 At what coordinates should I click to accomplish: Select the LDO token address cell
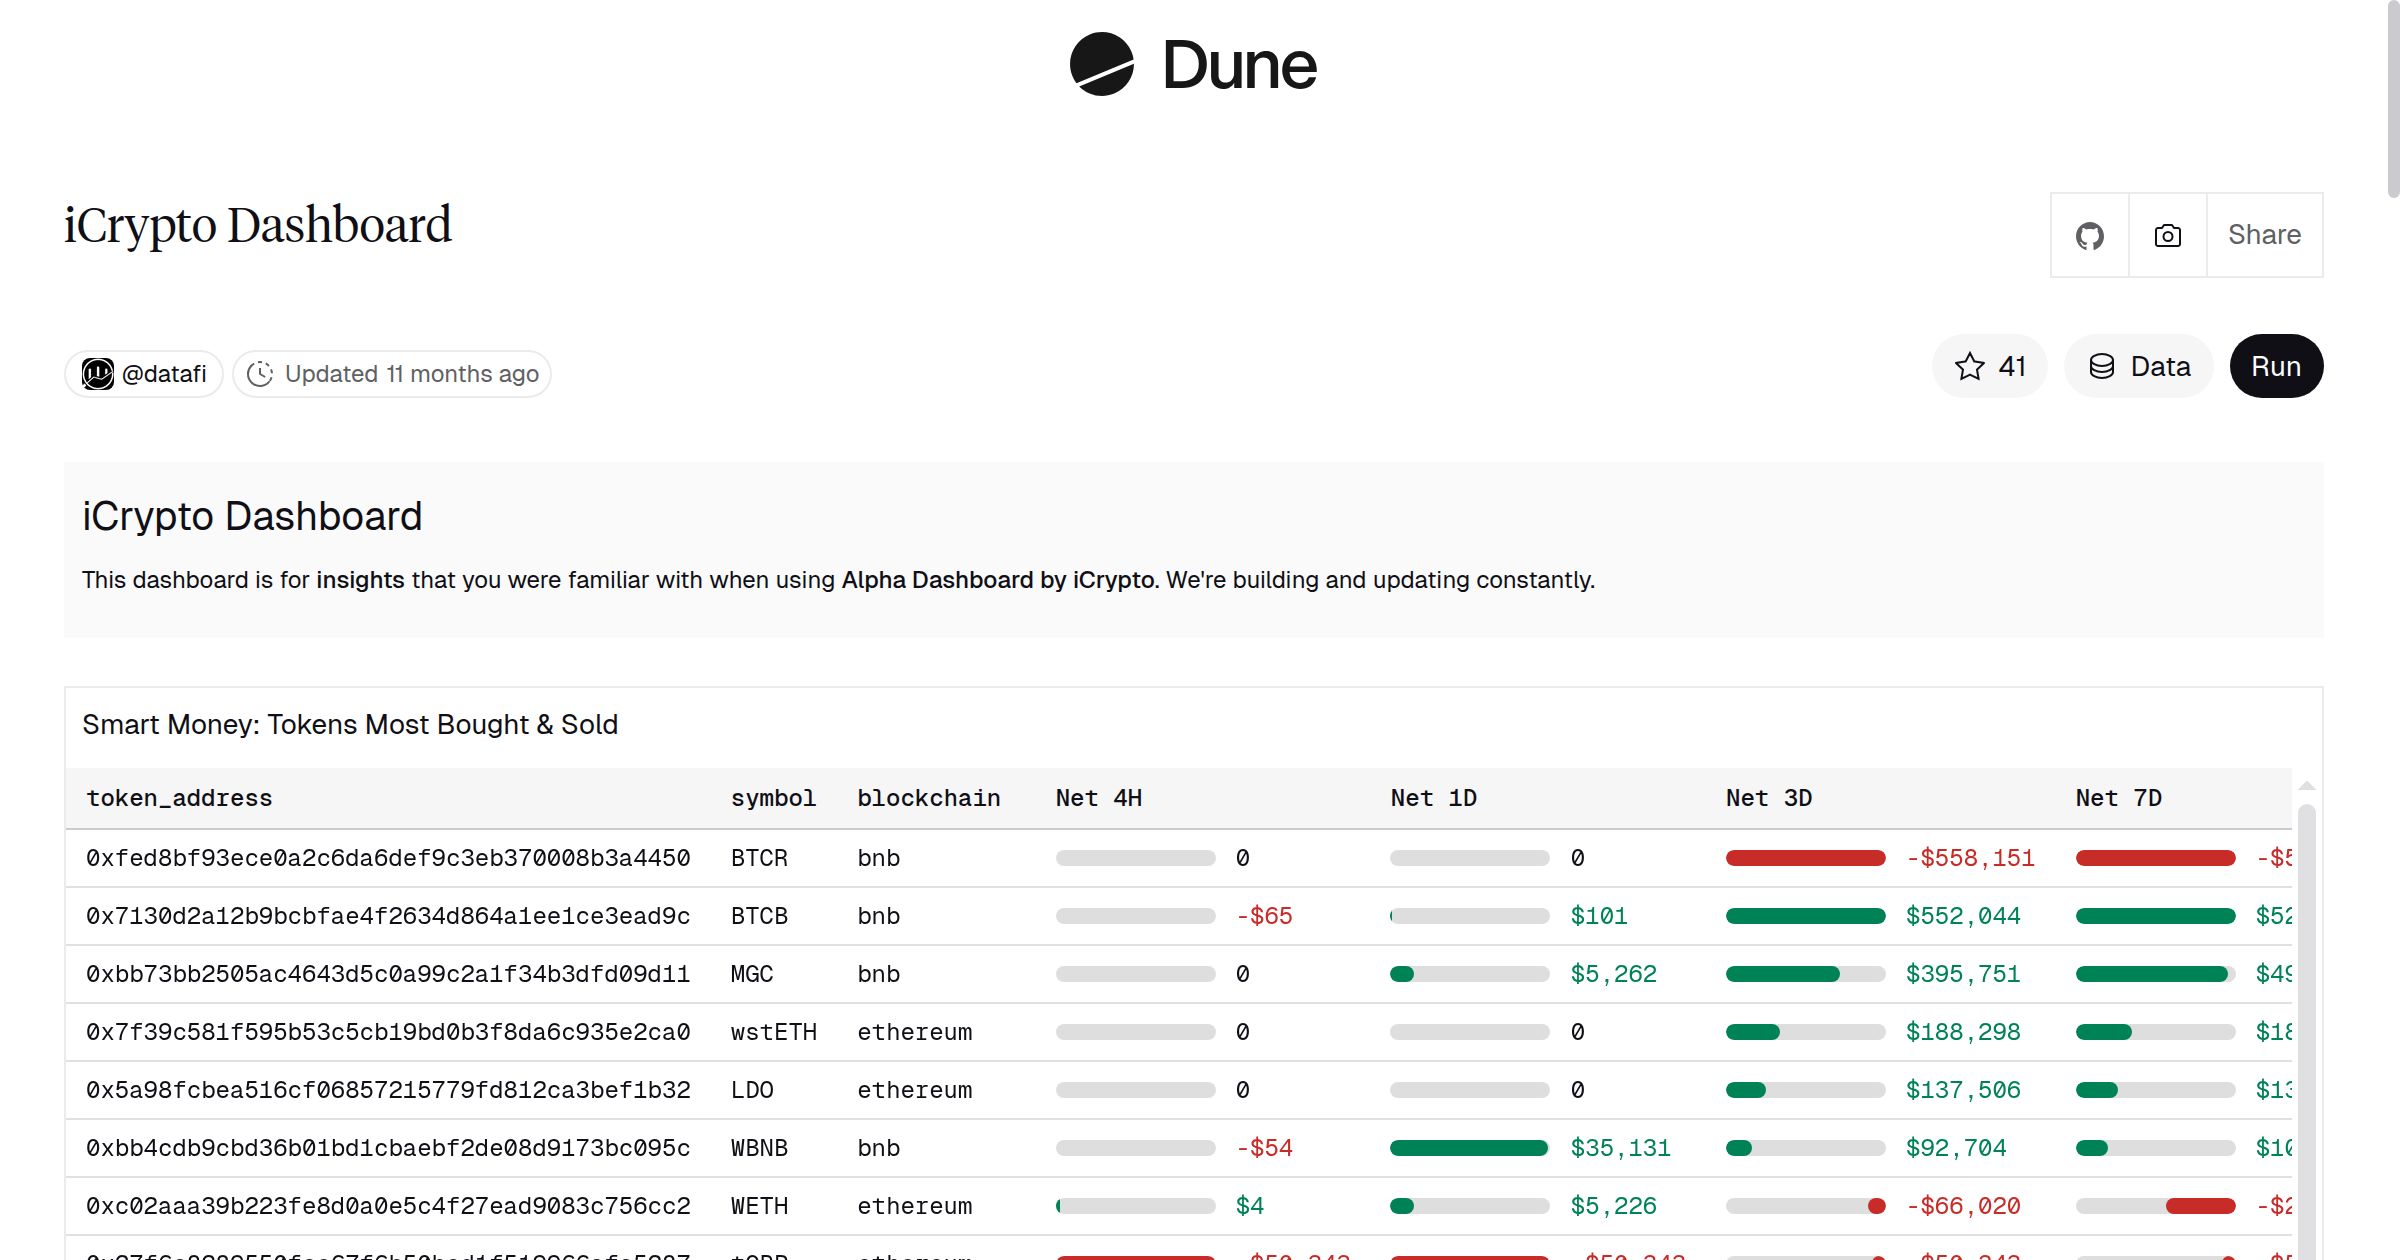tap(388, 1090)
